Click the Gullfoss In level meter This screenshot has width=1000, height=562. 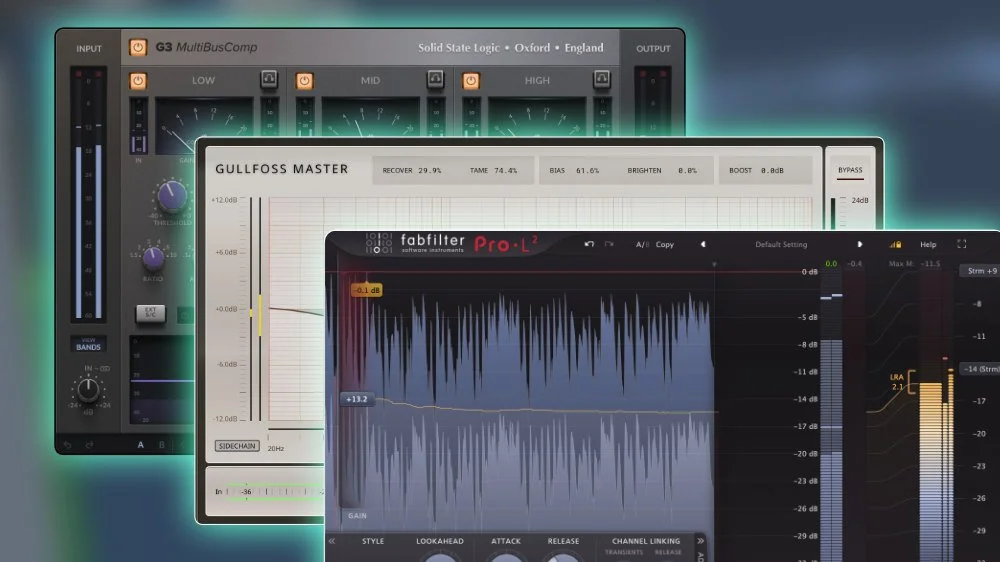274,491
